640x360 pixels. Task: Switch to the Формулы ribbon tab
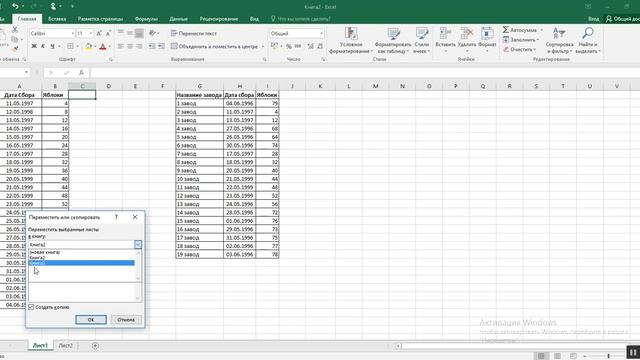146,19
